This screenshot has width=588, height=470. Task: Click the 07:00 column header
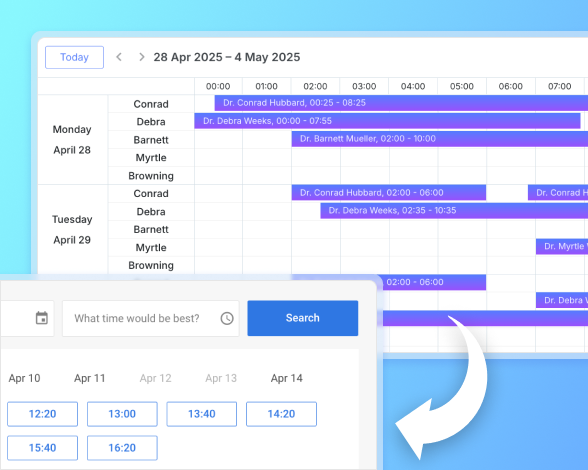(560, 86)
